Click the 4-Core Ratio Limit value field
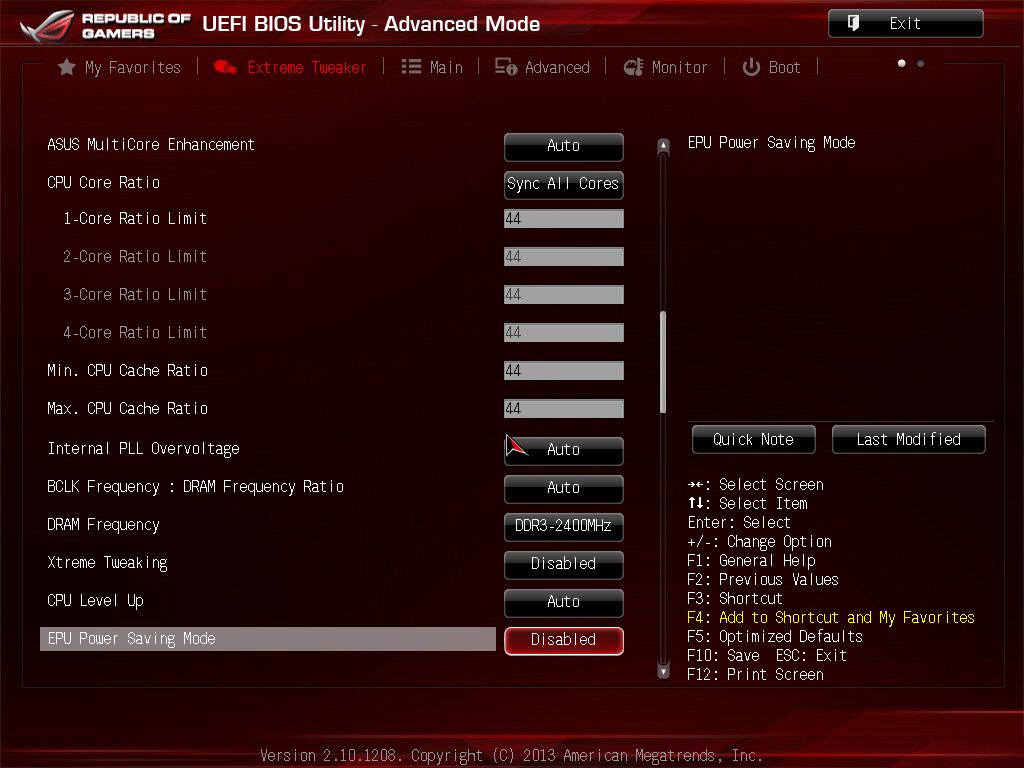This screenshot has width=1024, height=768. tap(564, 332)
